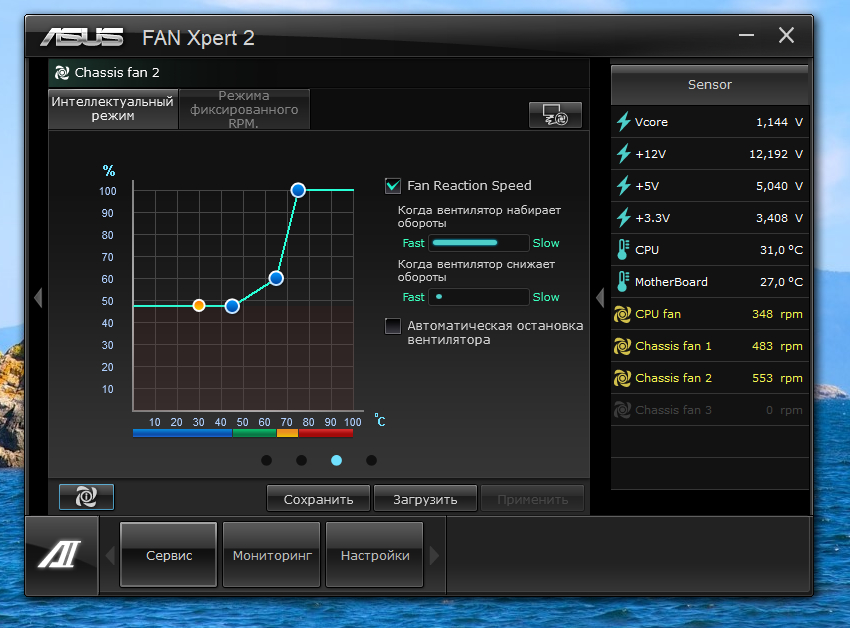Image resolution: width=850 pixels, height=628 pixels.
Task: Click the Vcore 1,144 V value
Action: click(779, 122)
